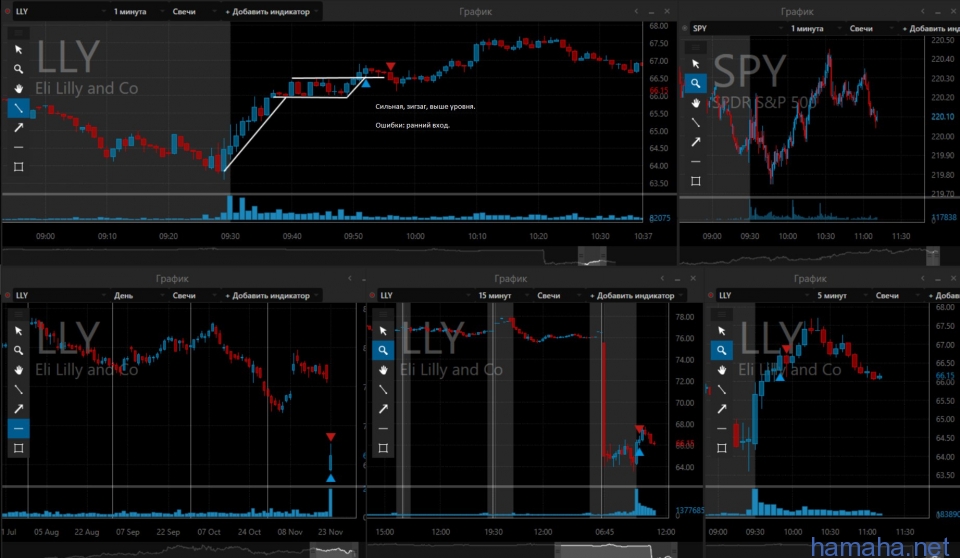Toggle red link dot in LLY daily panel
Viewport: 960px width, 558px height.
click(x=7, y=295)
